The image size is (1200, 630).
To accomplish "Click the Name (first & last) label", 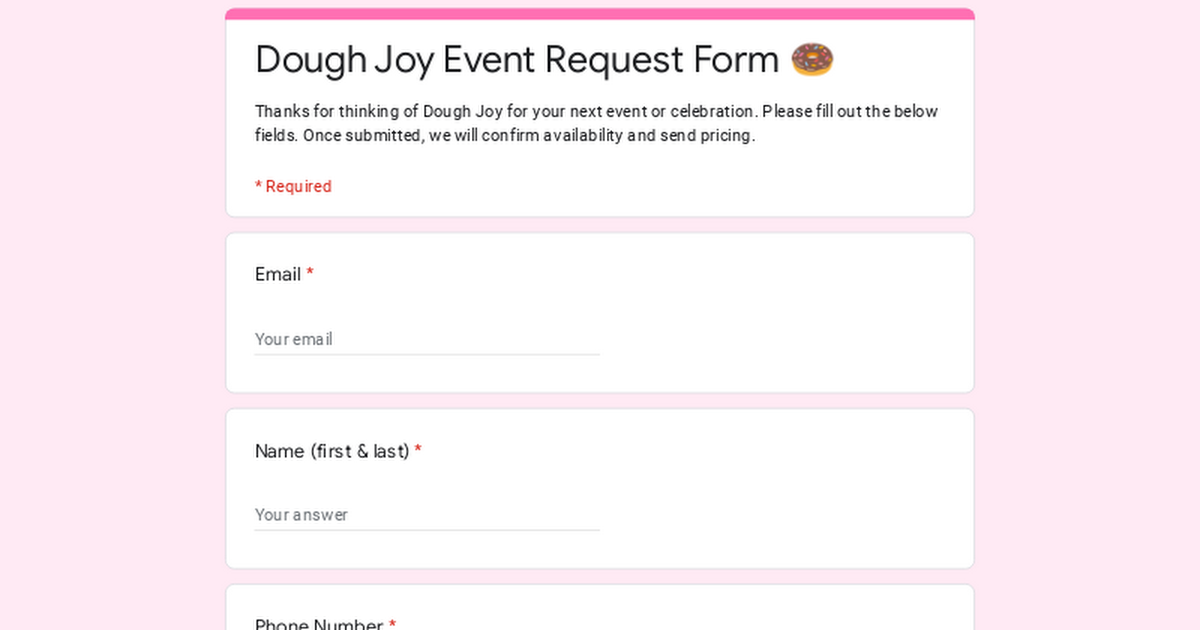I will click(x=331, y=451).
